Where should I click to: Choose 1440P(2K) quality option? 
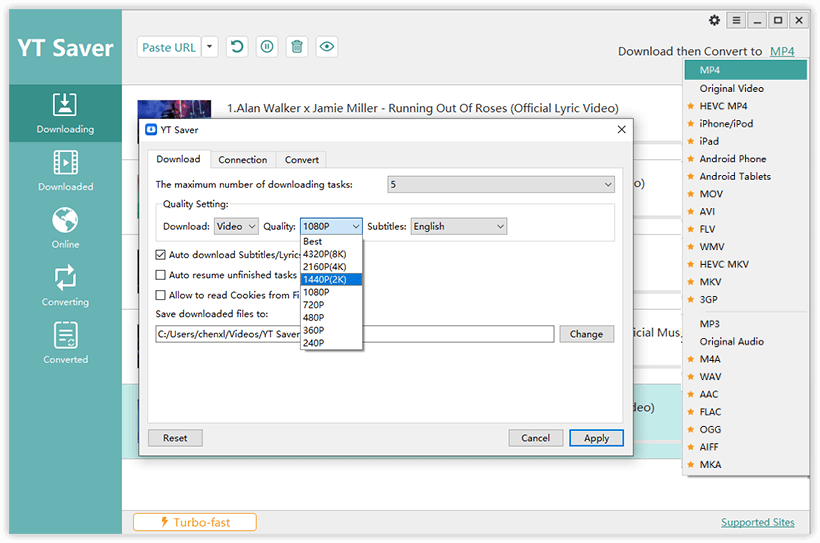pos(331,279)
